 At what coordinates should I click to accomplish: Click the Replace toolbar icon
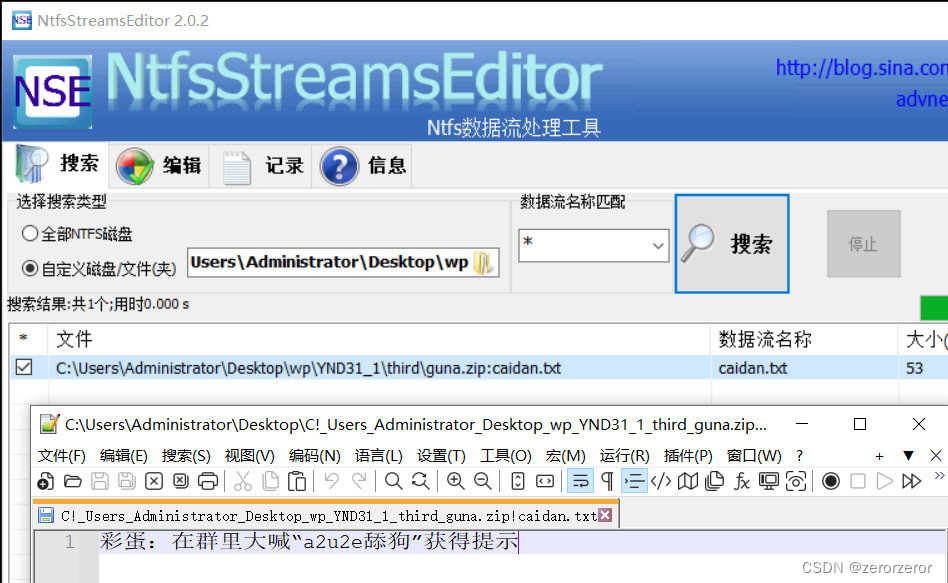click(421, 481)
